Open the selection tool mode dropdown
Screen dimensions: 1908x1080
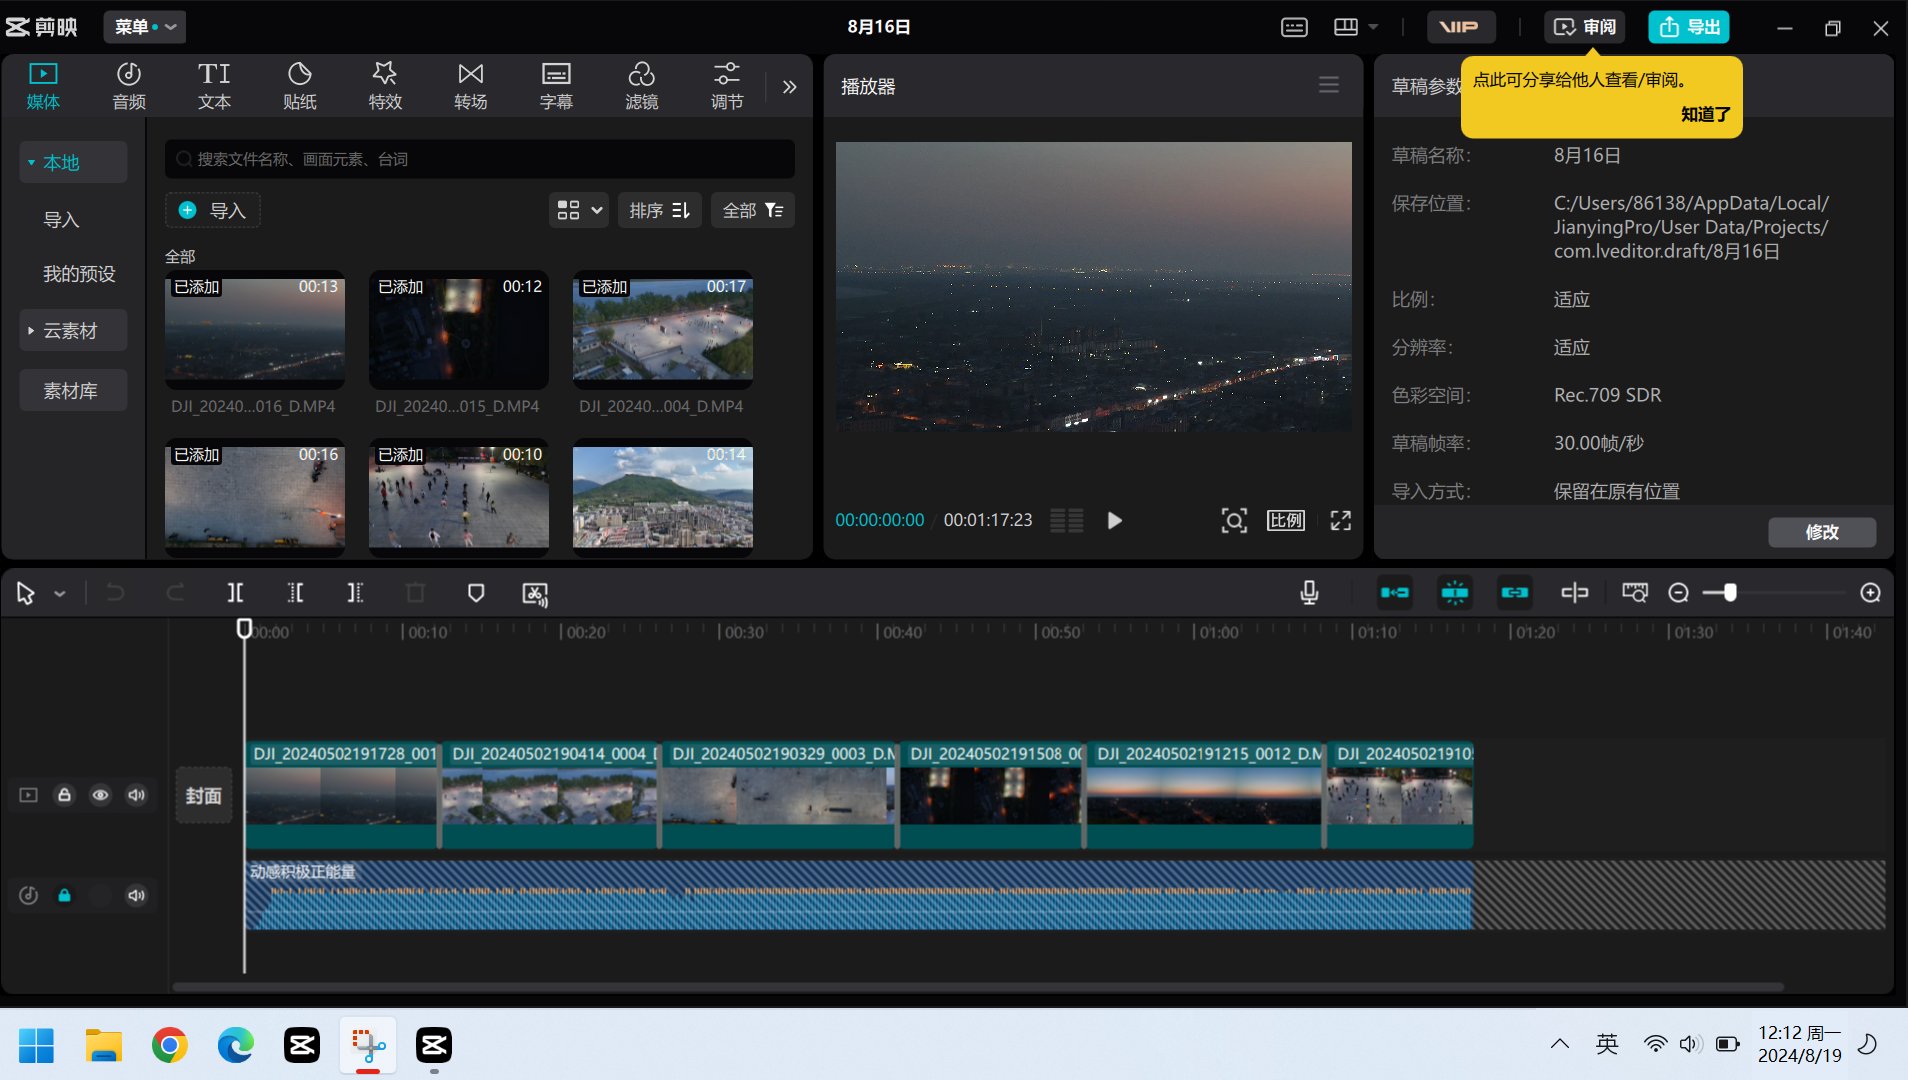(60, 594)
